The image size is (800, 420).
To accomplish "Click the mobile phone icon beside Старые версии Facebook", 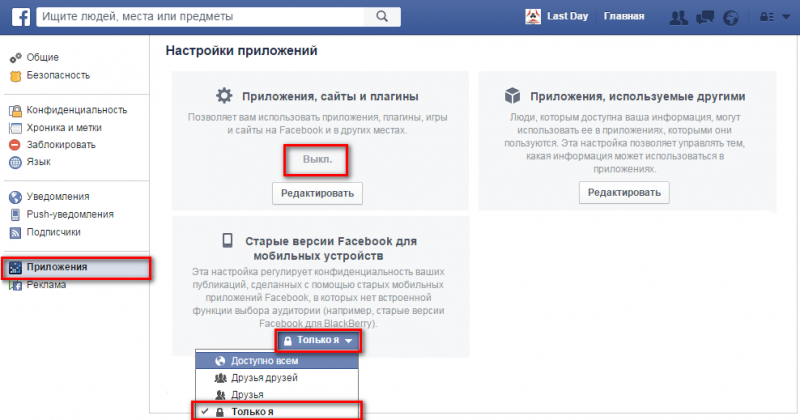I will 228,240.
